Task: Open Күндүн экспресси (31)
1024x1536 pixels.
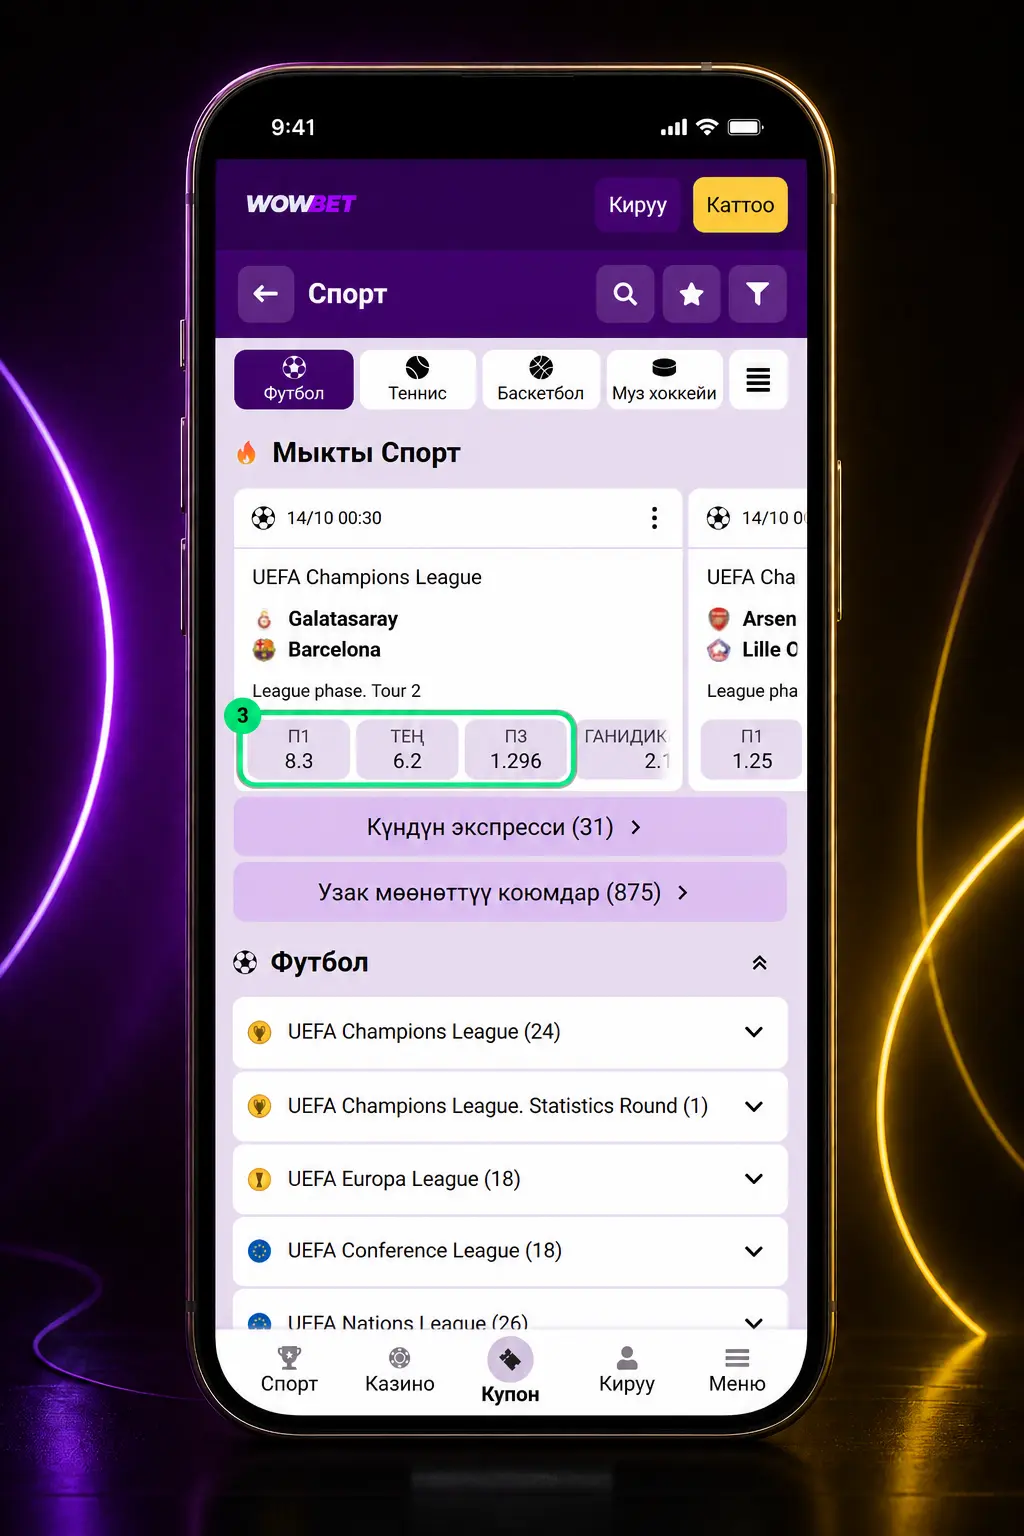Action: pos(510,827)
